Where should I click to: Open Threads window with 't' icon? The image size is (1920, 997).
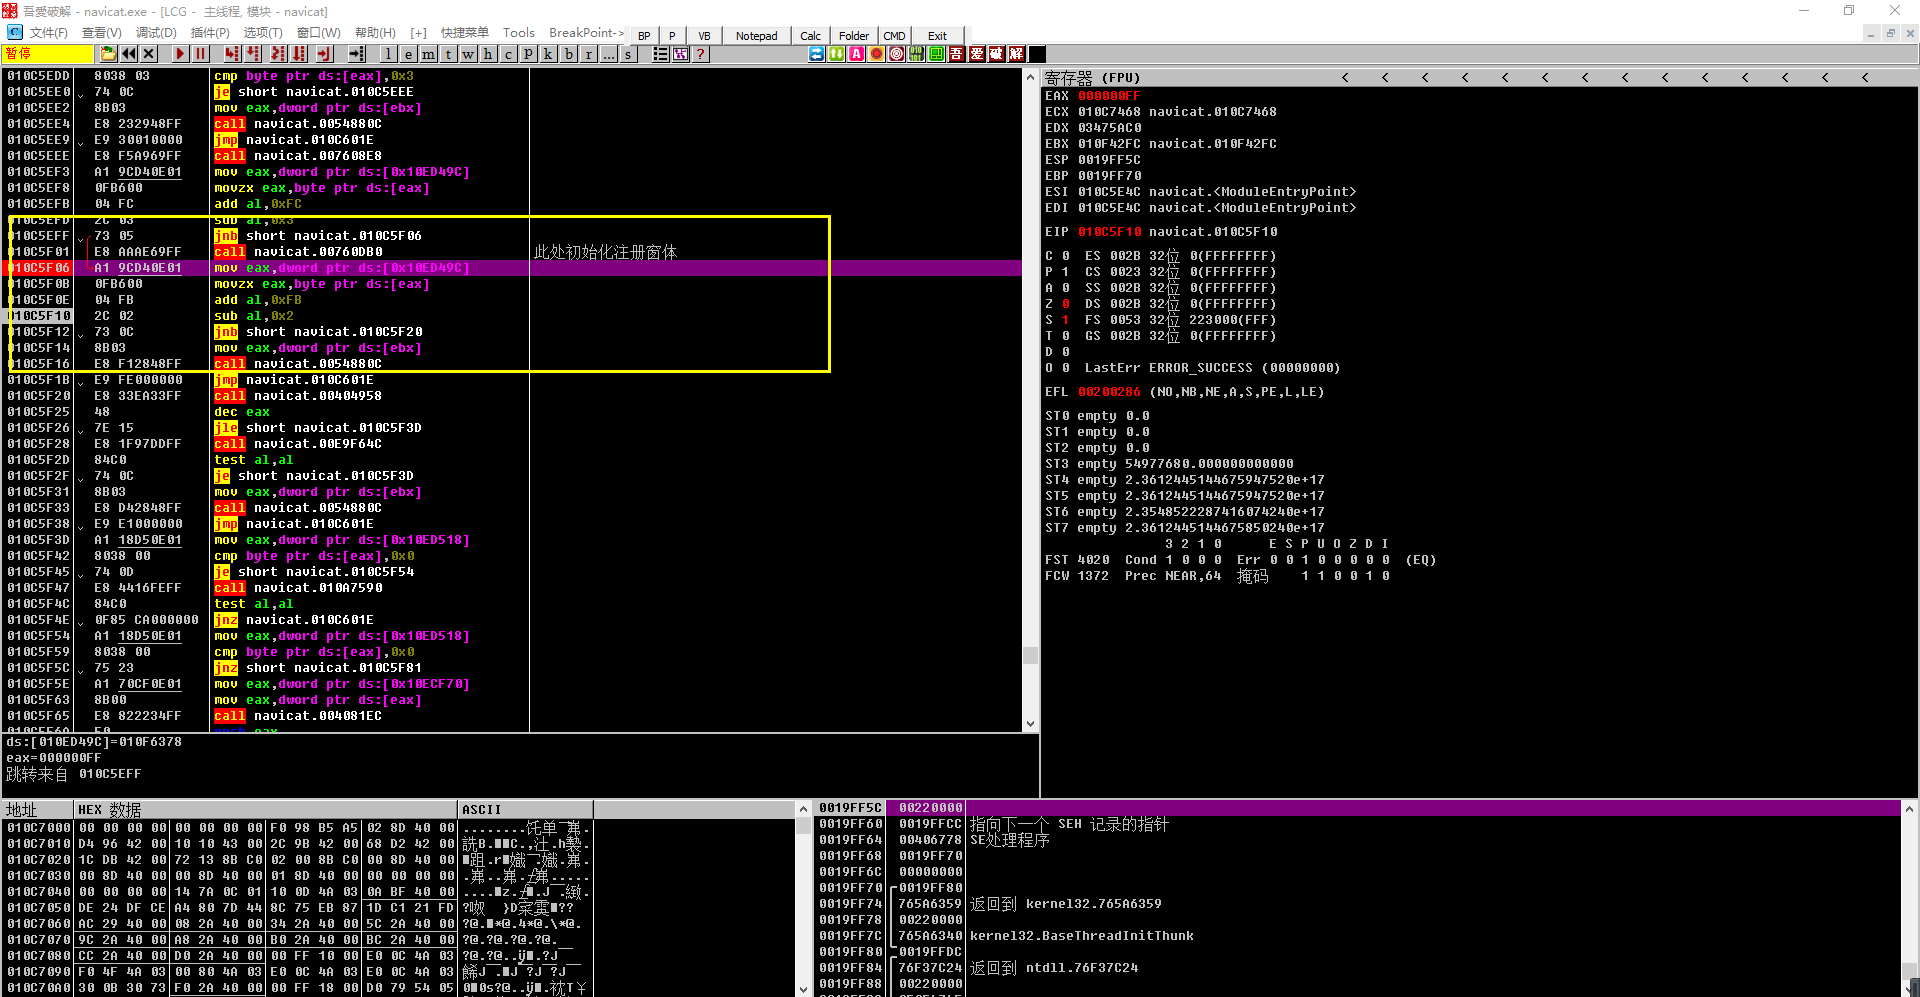coord(449,54)
